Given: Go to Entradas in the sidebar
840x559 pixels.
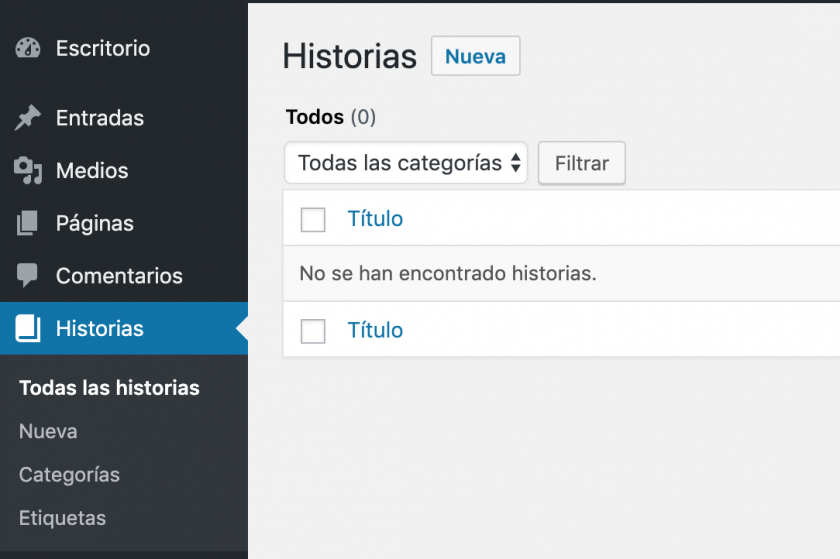Looking at the screenshot, I should tap(100, 118).
